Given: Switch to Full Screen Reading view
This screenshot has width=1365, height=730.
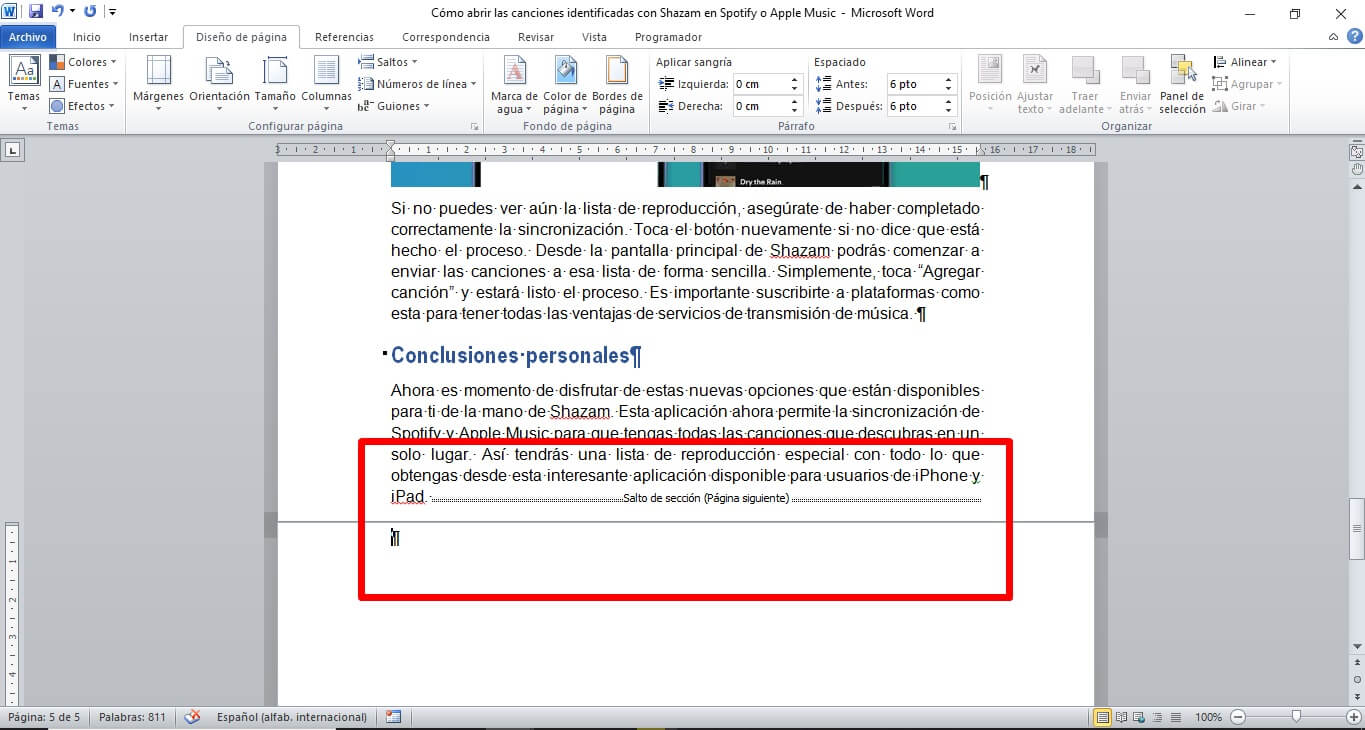Looking at the screenshot, I should pyautogui.click(x=1121, y=717).
